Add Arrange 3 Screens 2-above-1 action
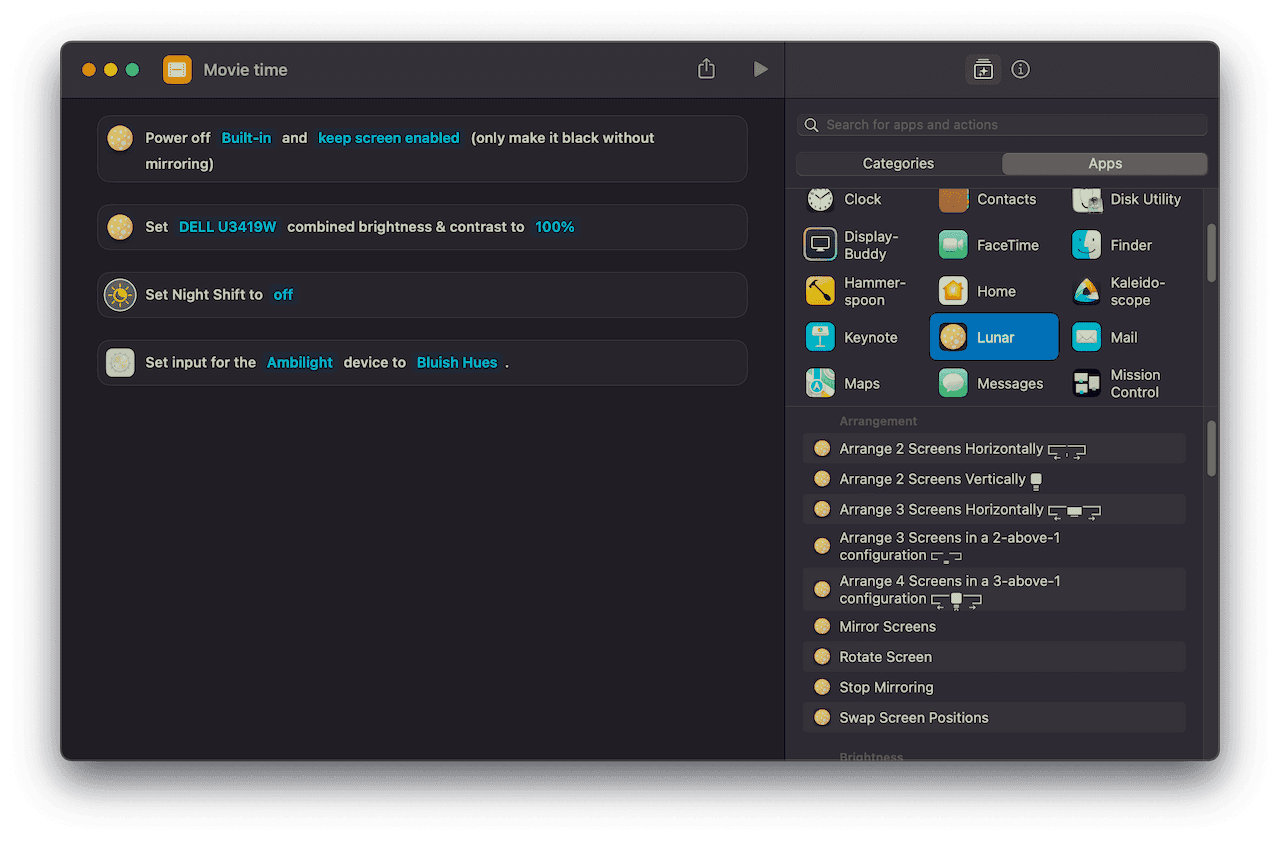Screen dimensions: 1280x841 [x=994, y=546]
